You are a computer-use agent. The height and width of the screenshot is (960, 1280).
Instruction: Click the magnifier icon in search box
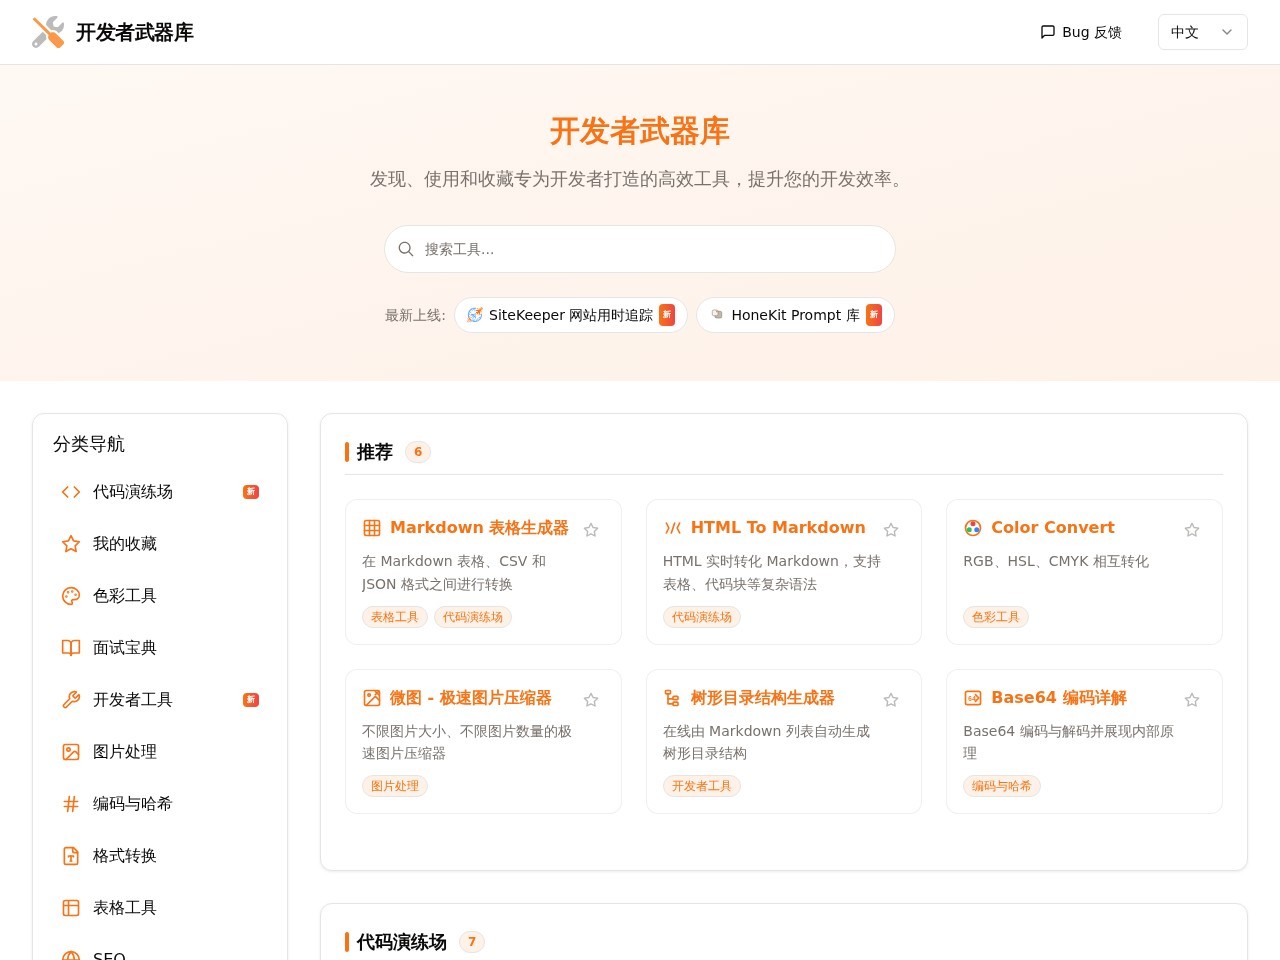click(406, 249)
